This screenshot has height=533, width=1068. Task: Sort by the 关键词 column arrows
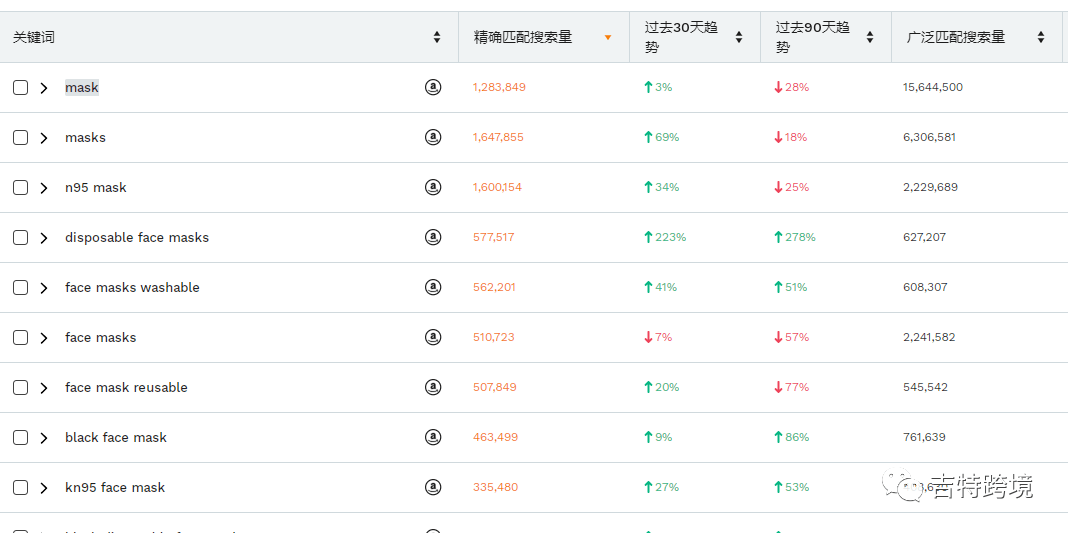click(437, 37)
